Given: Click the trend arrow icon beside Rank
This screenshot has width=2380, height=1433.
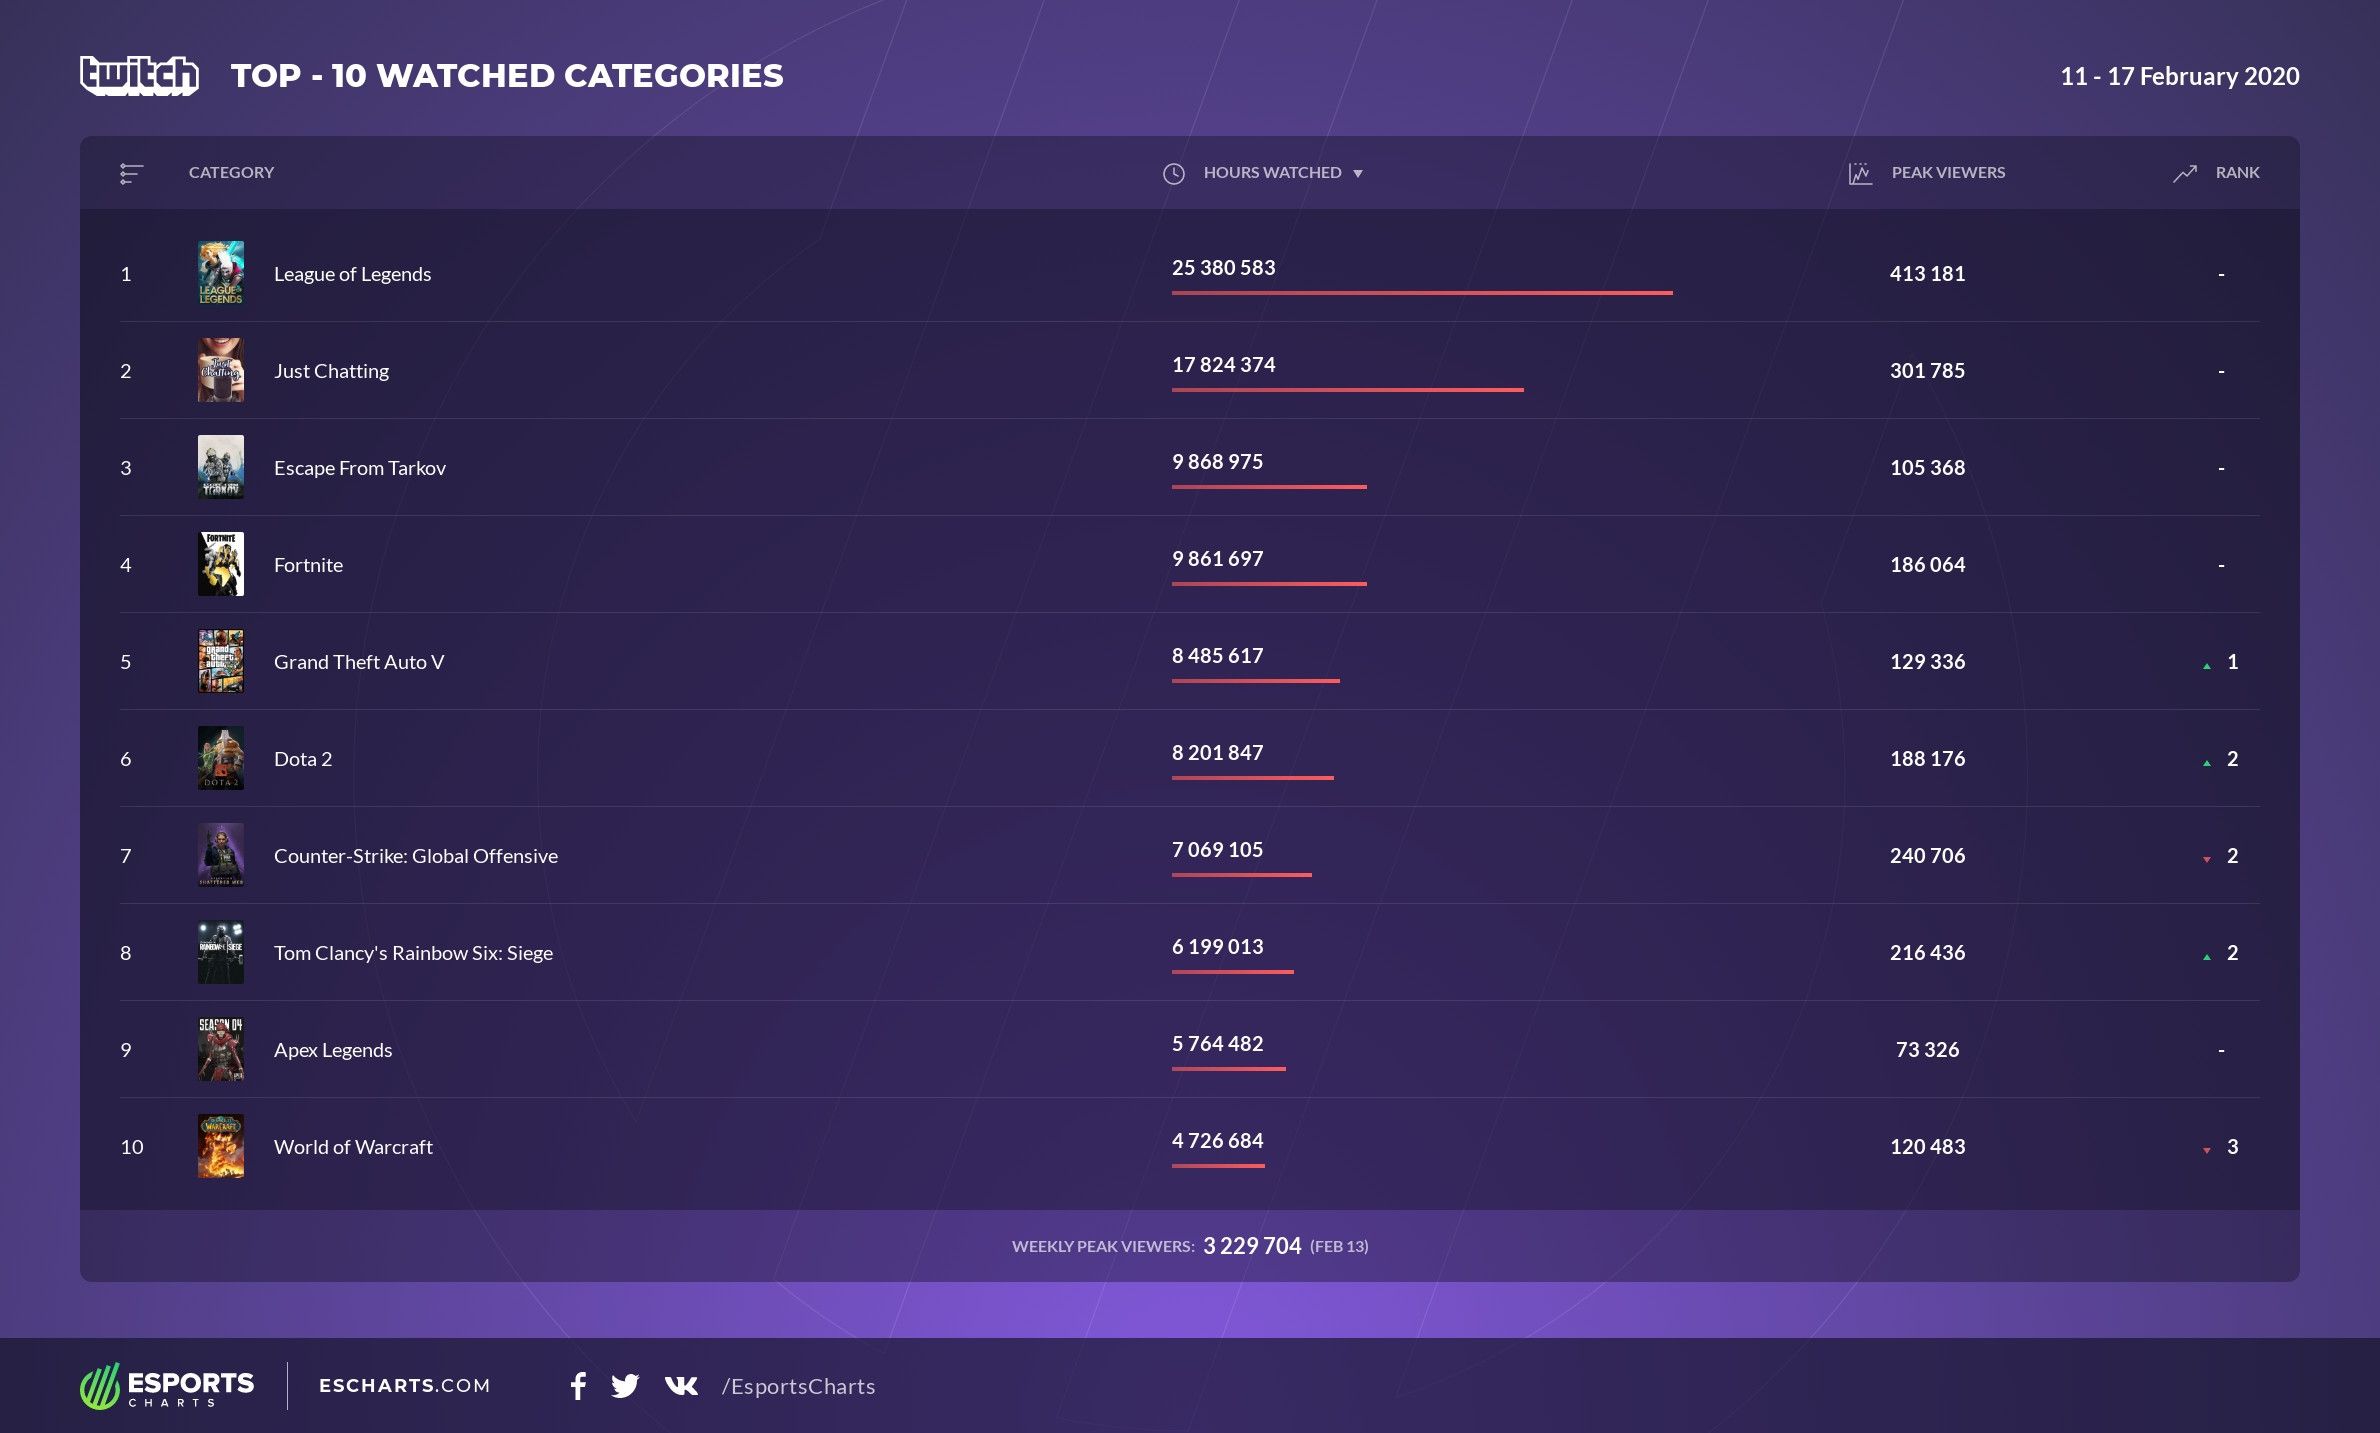Looking at the screenshot, I should (2184, 172).
